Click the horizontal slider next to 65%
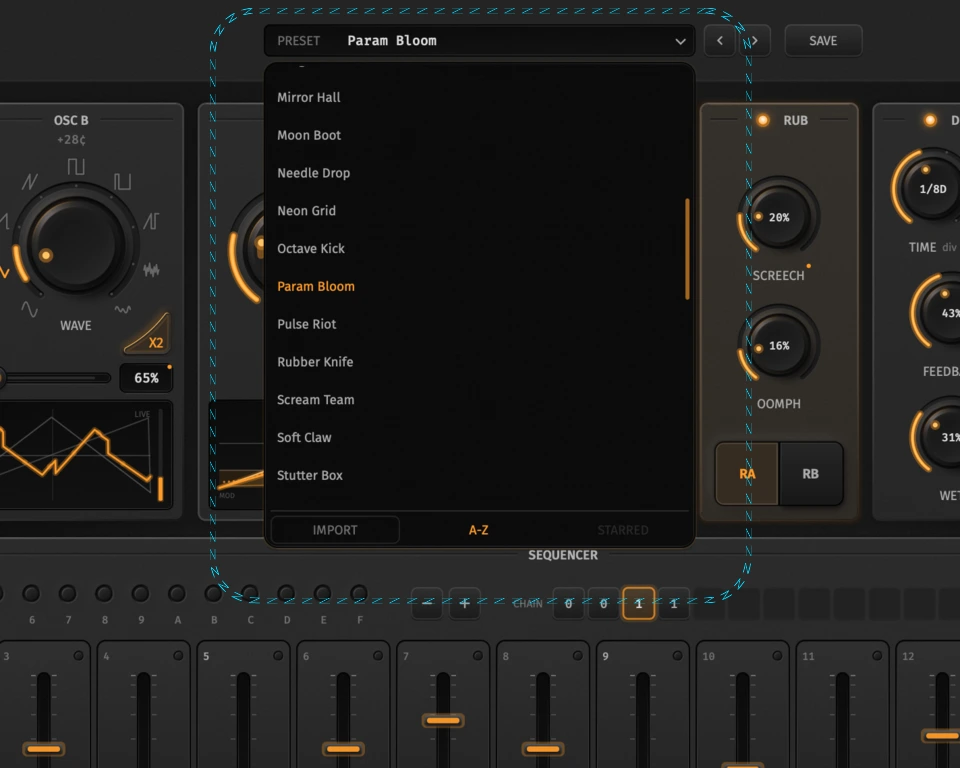The width and height of the screenshot is (960, 768). click(x=55, y=378)
